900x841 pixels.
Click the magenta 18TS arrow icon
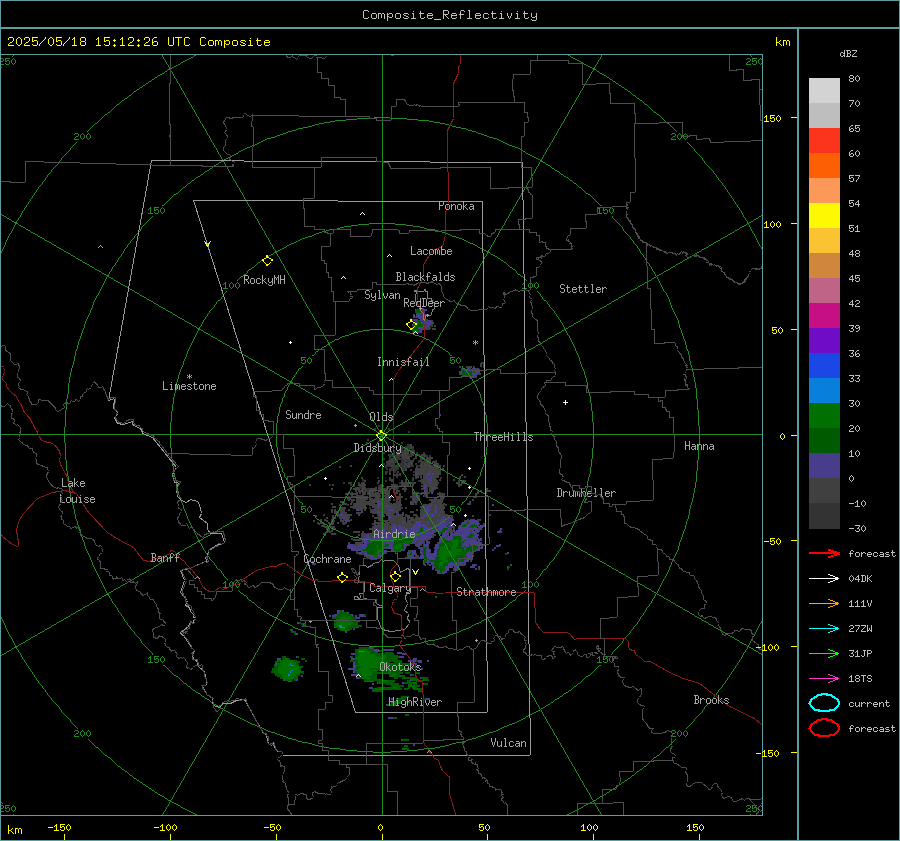[824, 679]
